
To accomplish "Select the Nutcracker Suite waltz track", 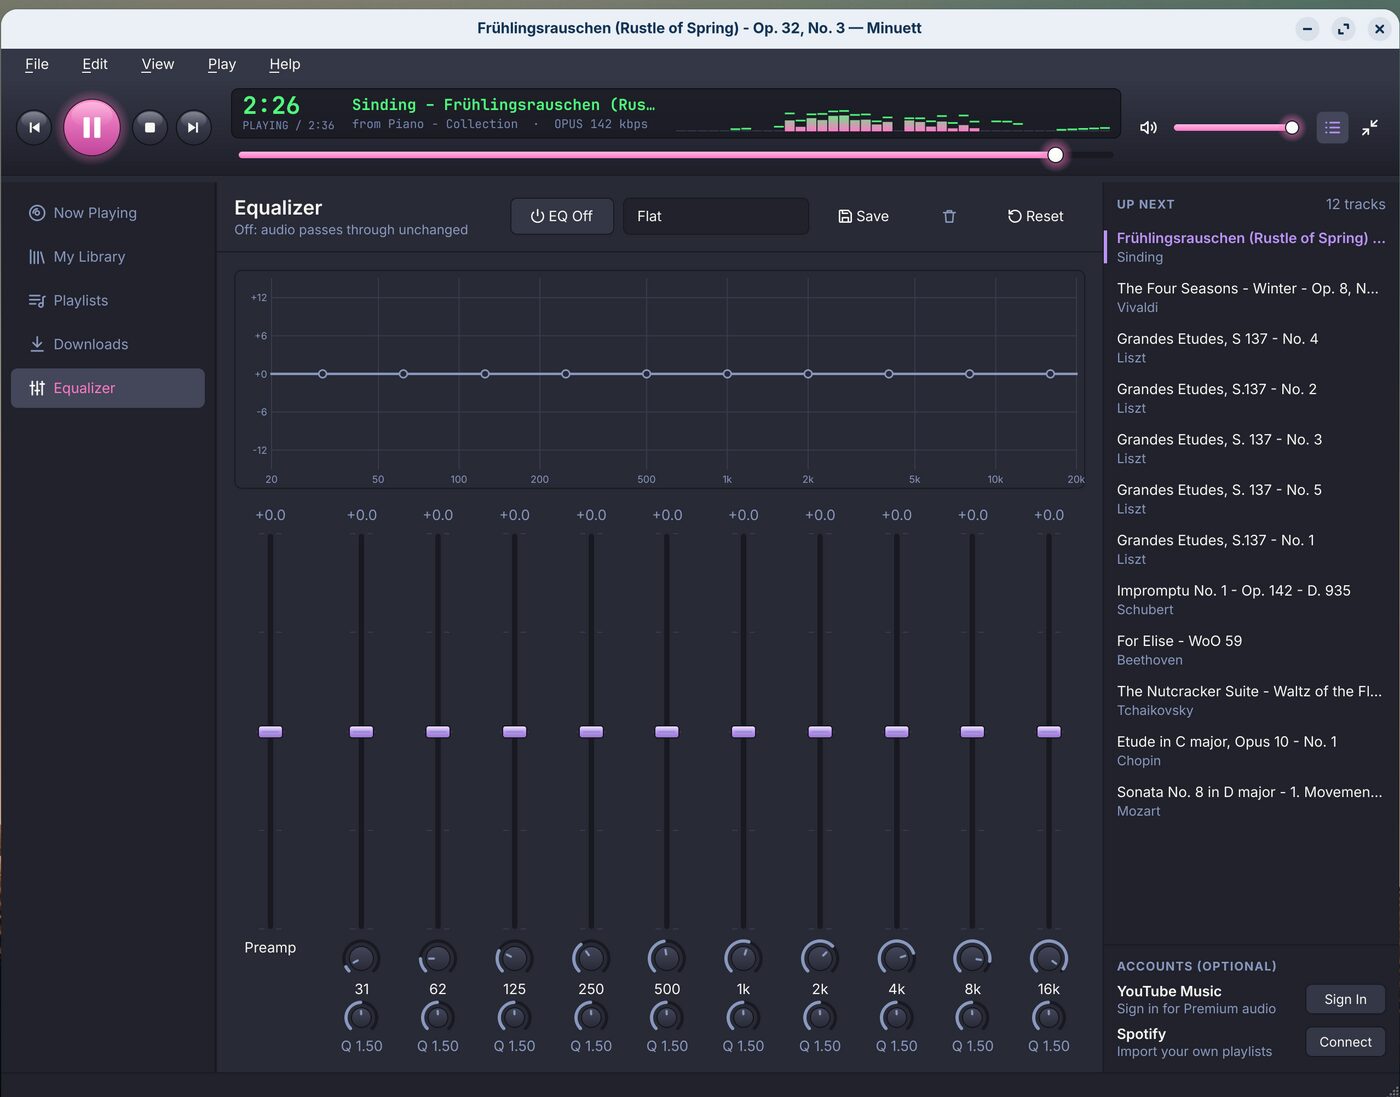I will click(1250, 700).
